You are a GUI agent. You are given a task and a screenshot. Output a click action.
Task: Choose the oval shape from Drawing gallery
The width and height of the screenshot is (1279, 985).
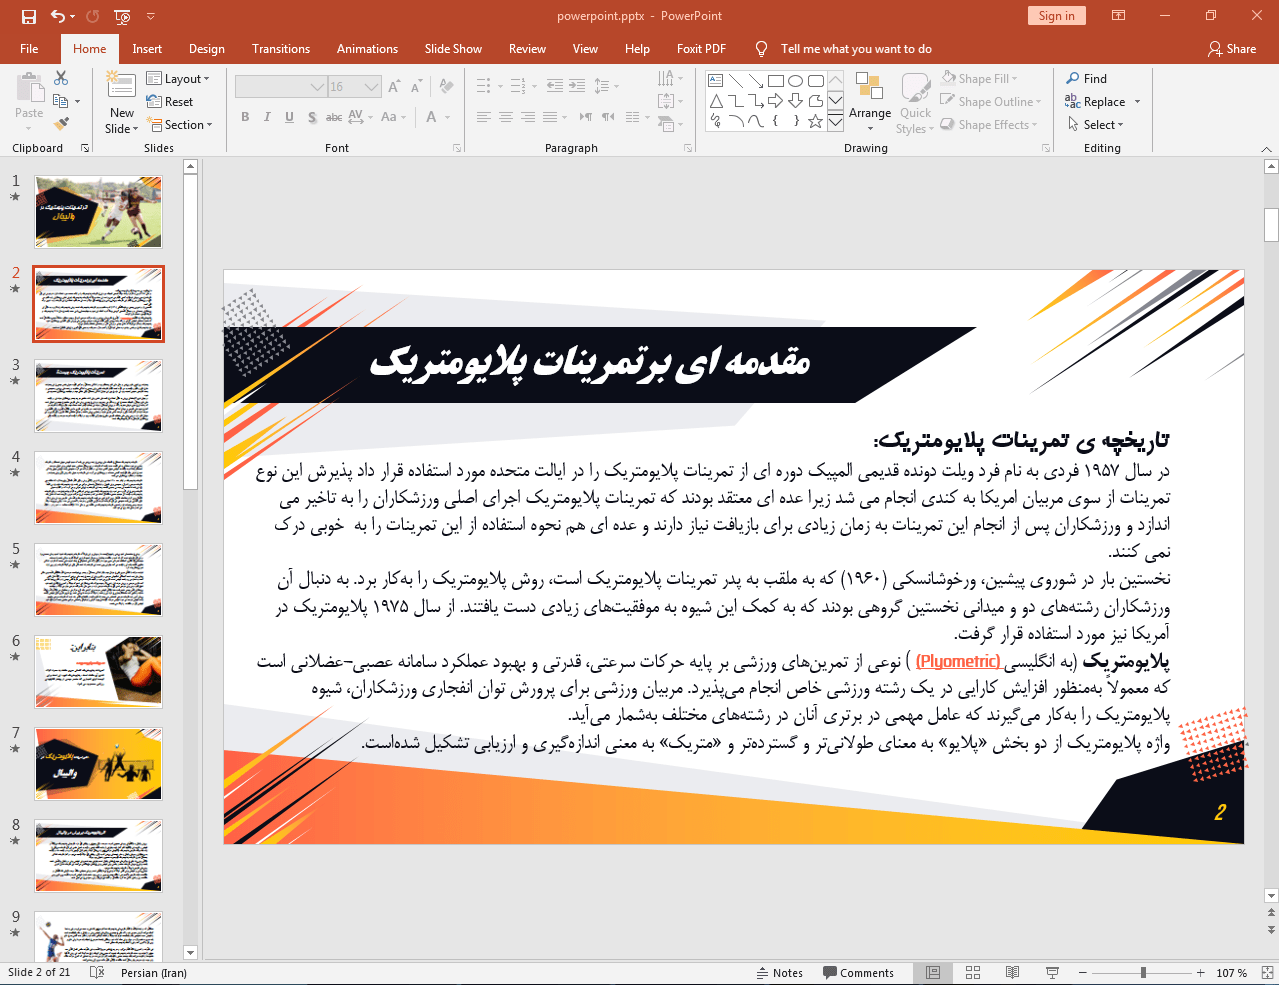[795, 81]
